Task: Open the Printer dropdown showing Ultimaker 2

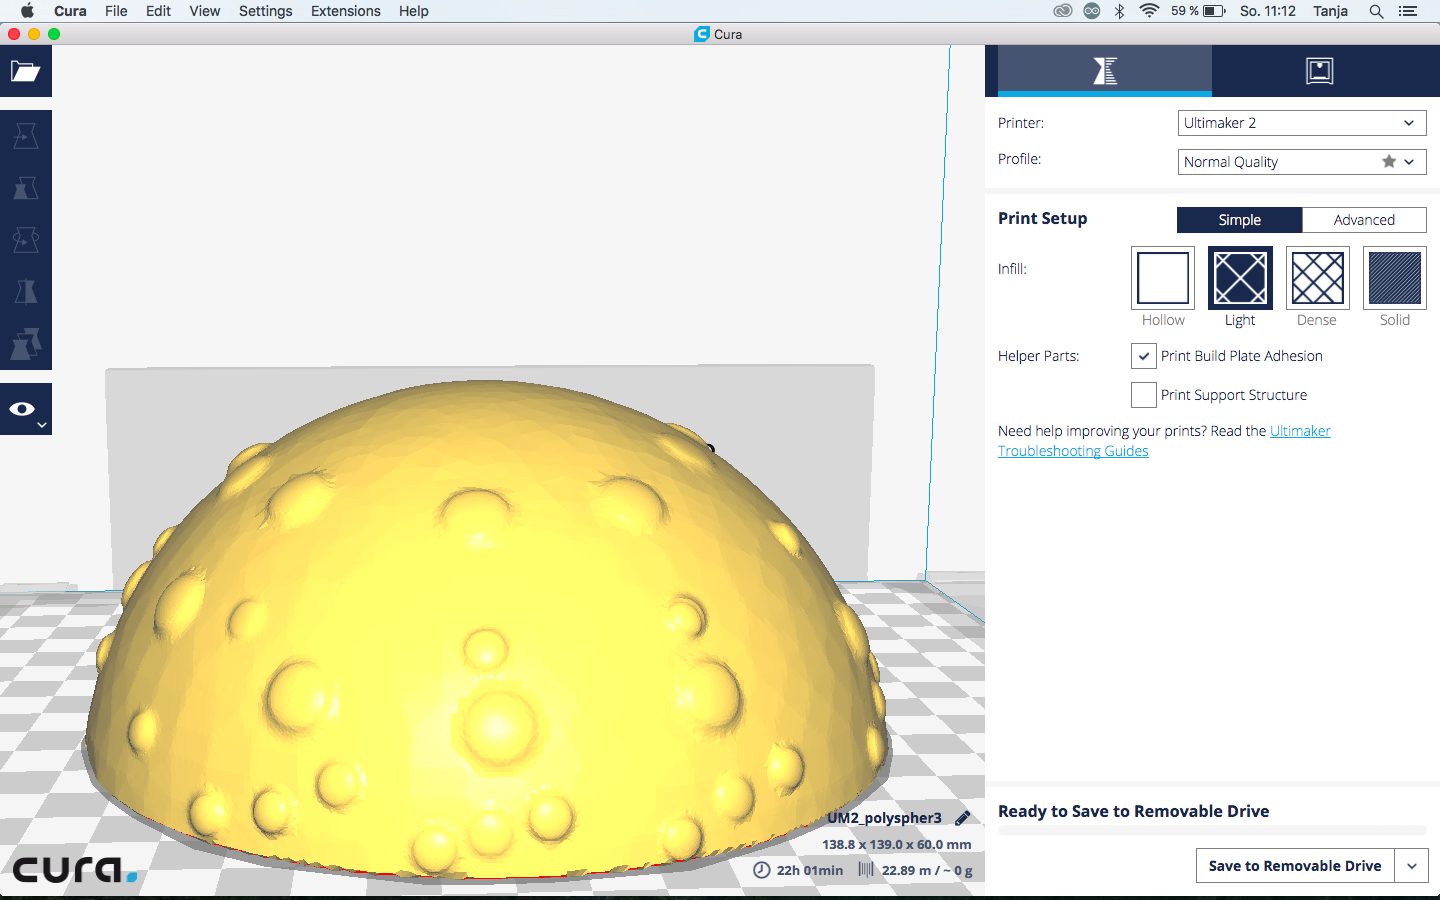Action: pos(1301,123)
